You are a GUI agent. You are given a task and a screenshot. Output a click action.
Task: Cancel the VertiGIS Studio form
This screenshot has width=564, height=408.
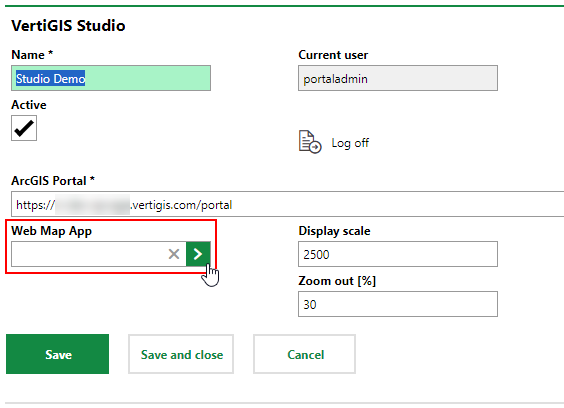(305, 354)
